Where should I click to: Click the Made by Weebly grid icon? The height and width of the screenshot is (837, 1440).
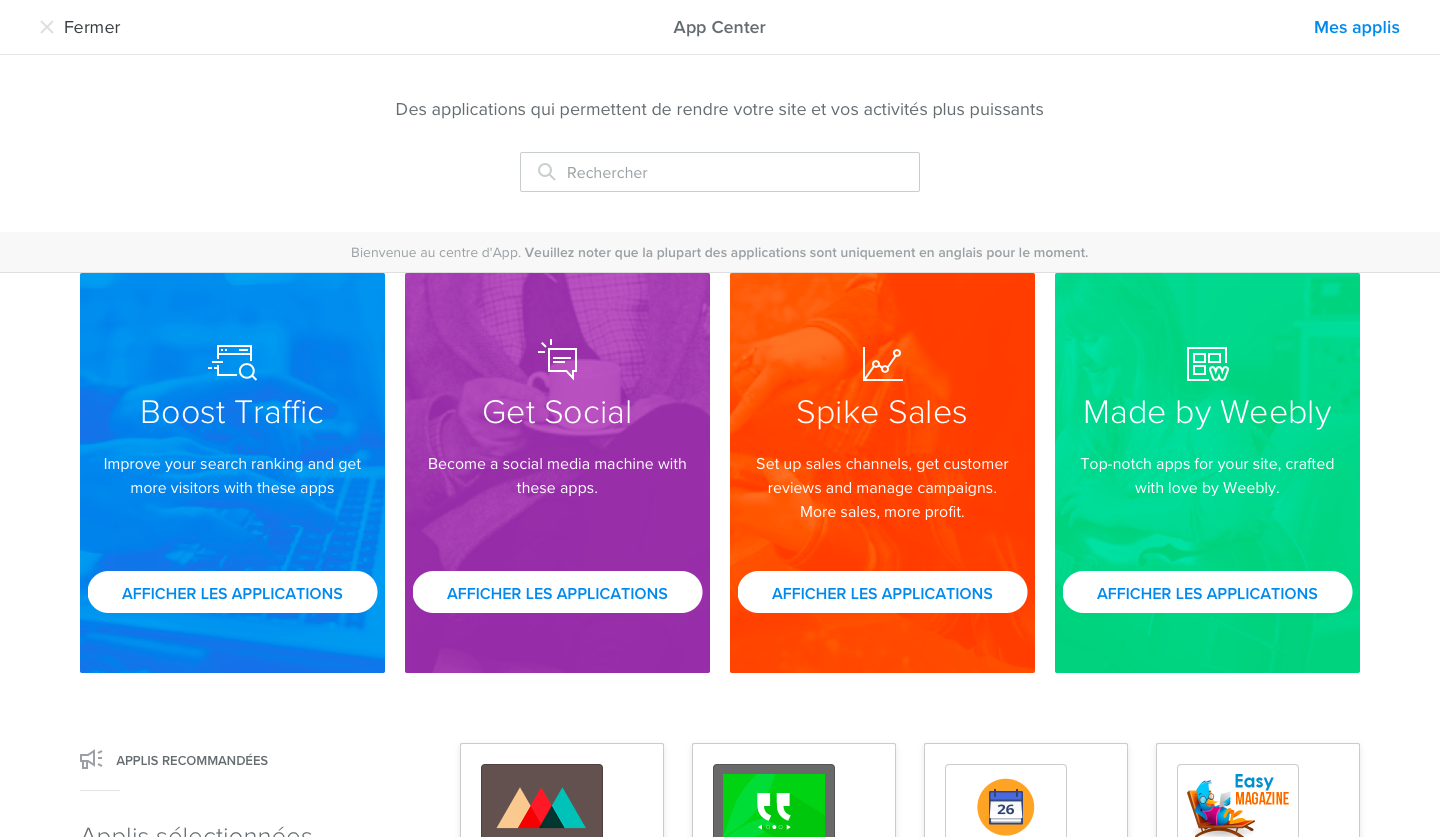[1207, 364]
